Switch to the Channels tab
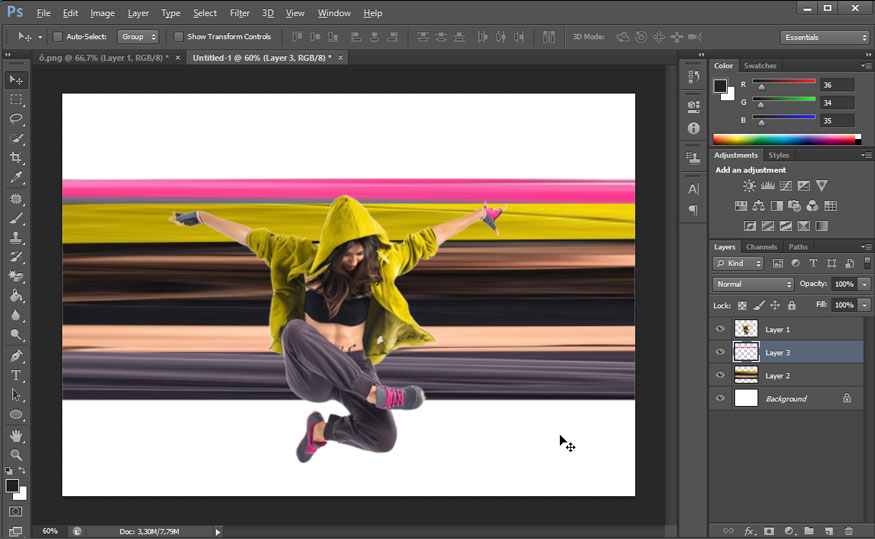Screen dimensions: 875x539 (761, 247)
